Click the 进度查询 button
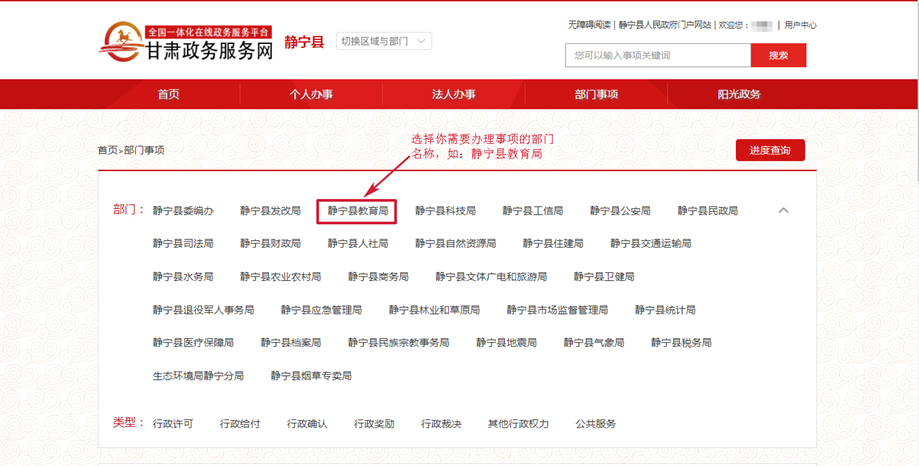The width and height of the screenshot is (919, 466). [x=770, y=150]
